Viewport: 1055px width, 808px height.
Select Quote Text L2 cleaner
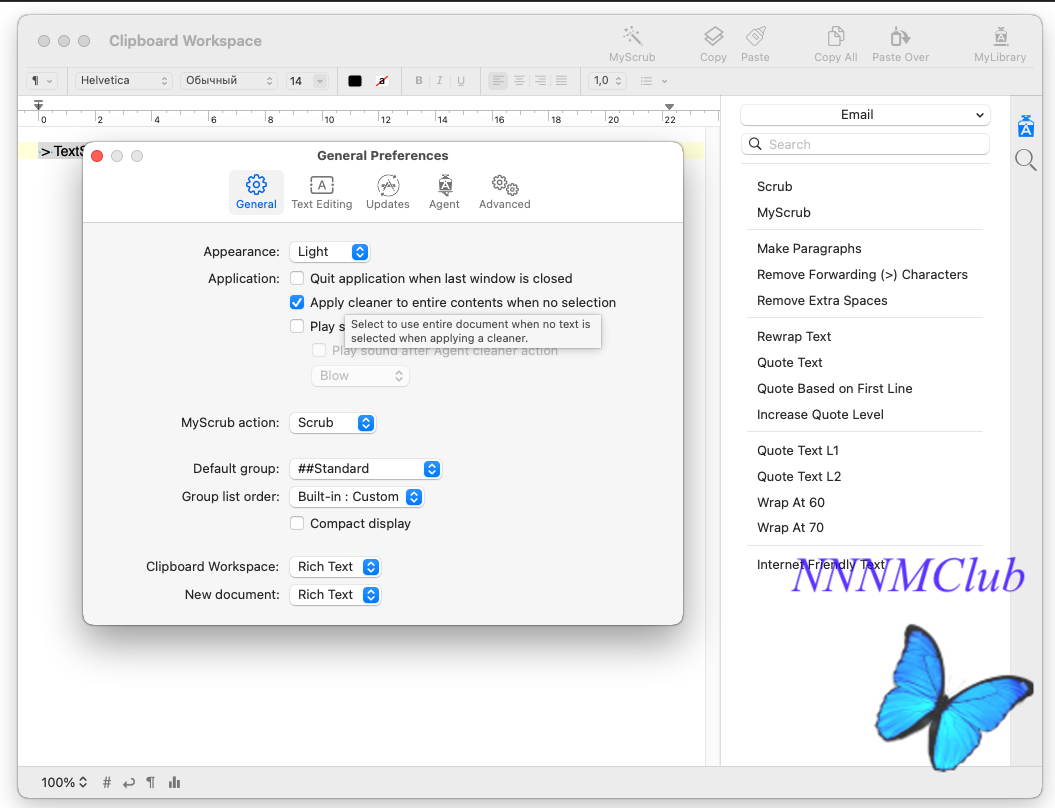point(799,476)
